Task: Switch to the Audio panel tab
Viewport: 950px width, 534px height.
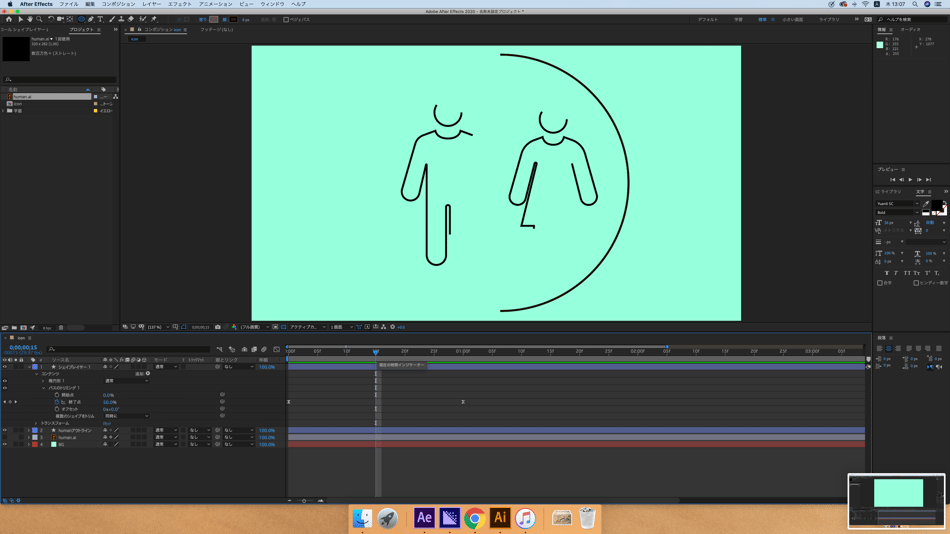Action: tap(910, 30)
